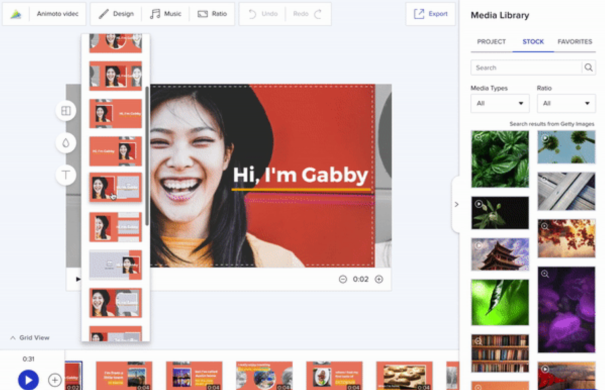Select the timeline block with night skyline
Image resolution: width=605 pixels, height=390 pixels.
[194, 376]
